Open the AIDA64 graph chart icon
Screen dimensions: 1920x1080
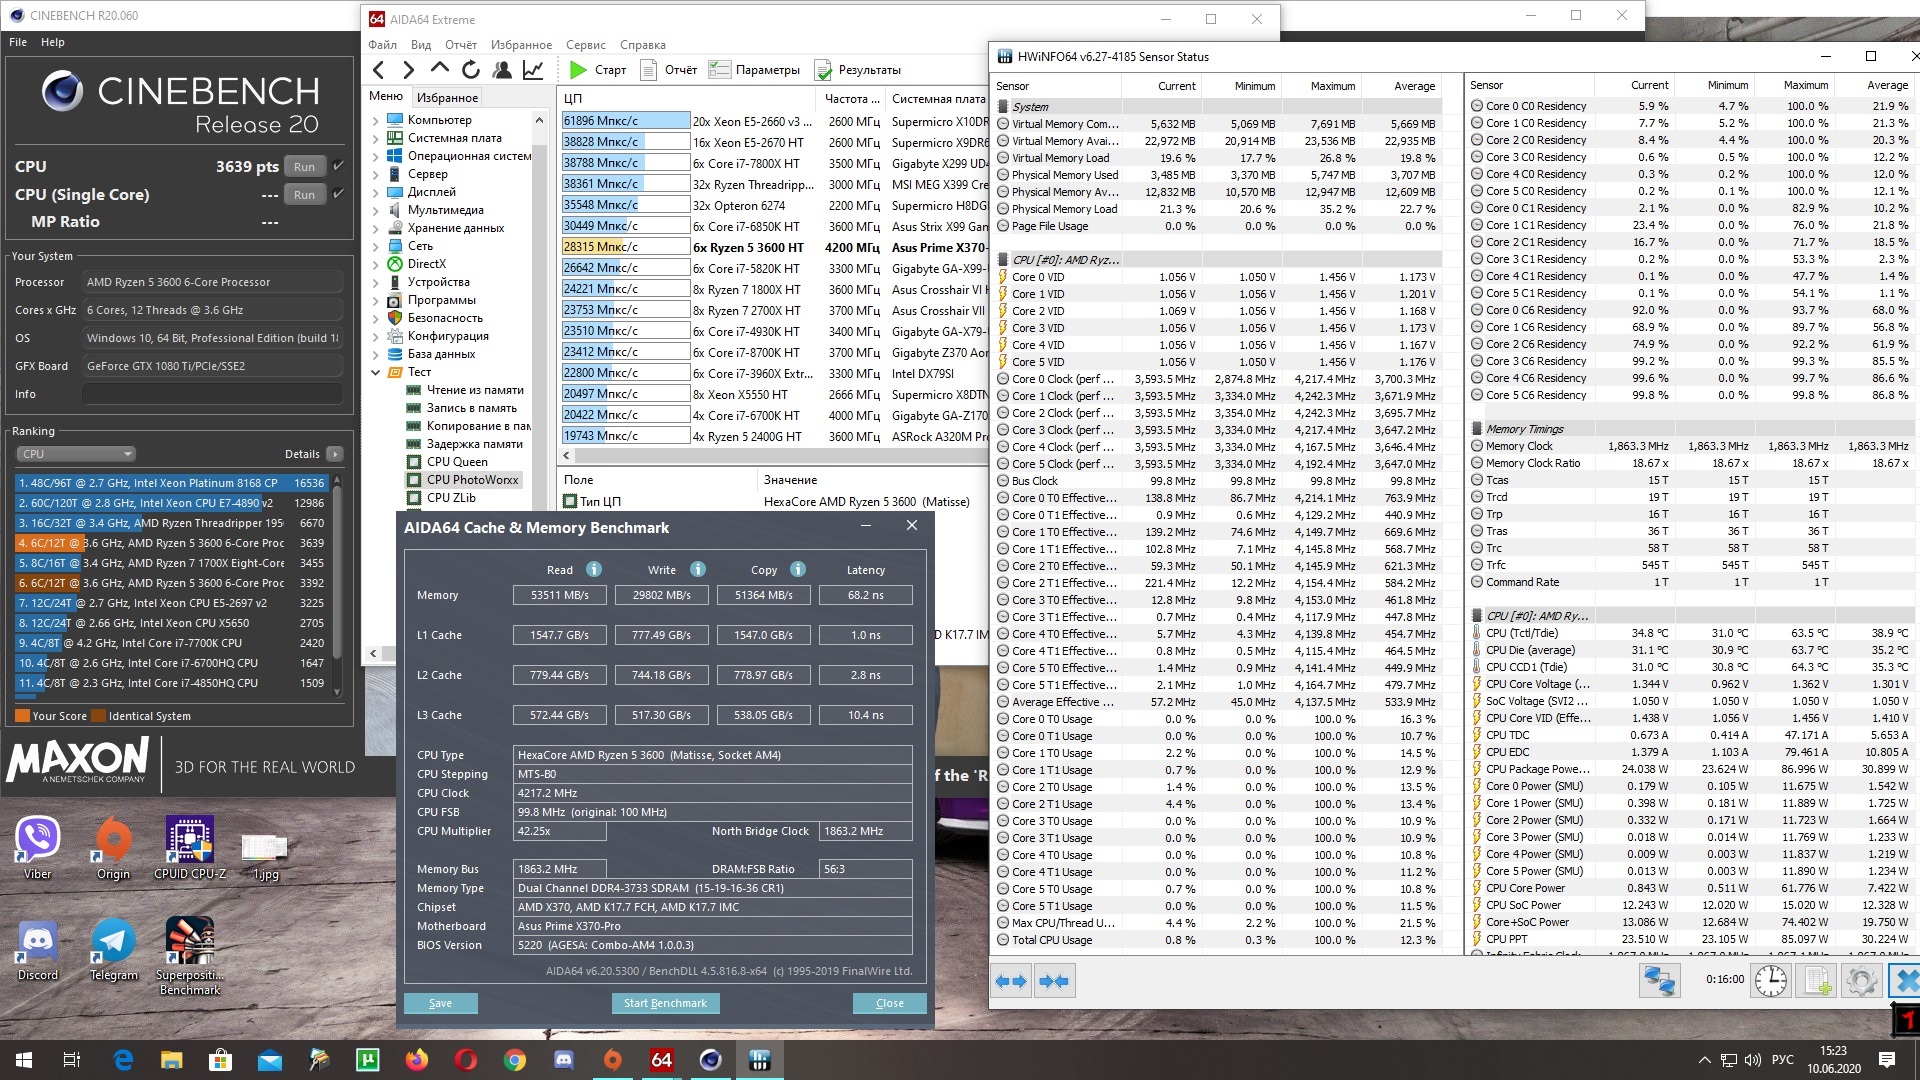coord(533,70)
